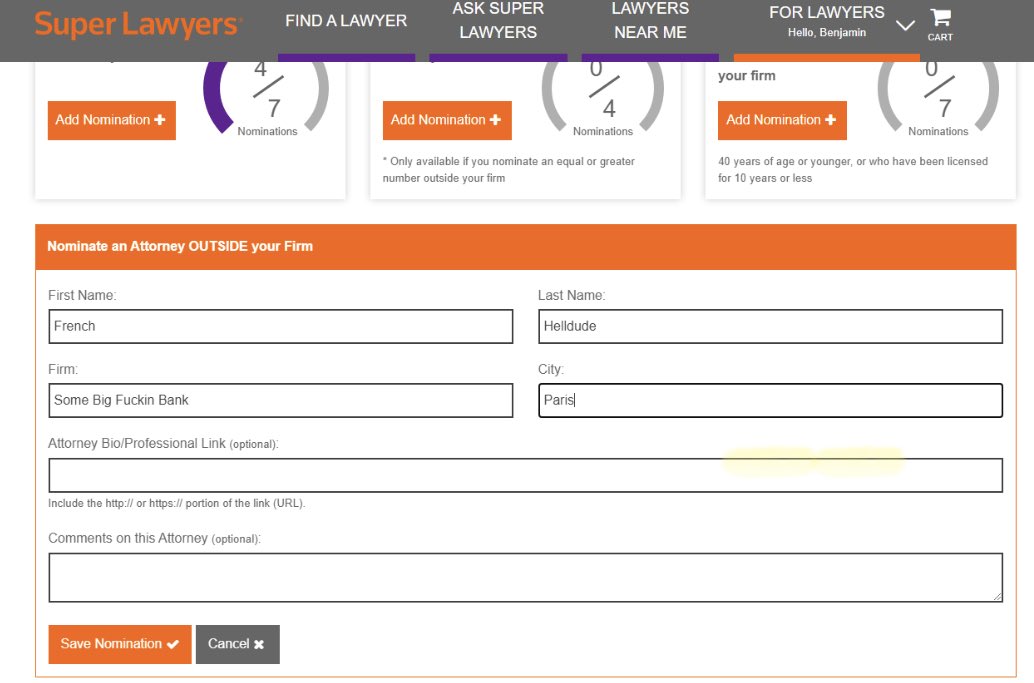
Task: Expand the For Lawyers dropdown chevron
Action: coord(905,26)
